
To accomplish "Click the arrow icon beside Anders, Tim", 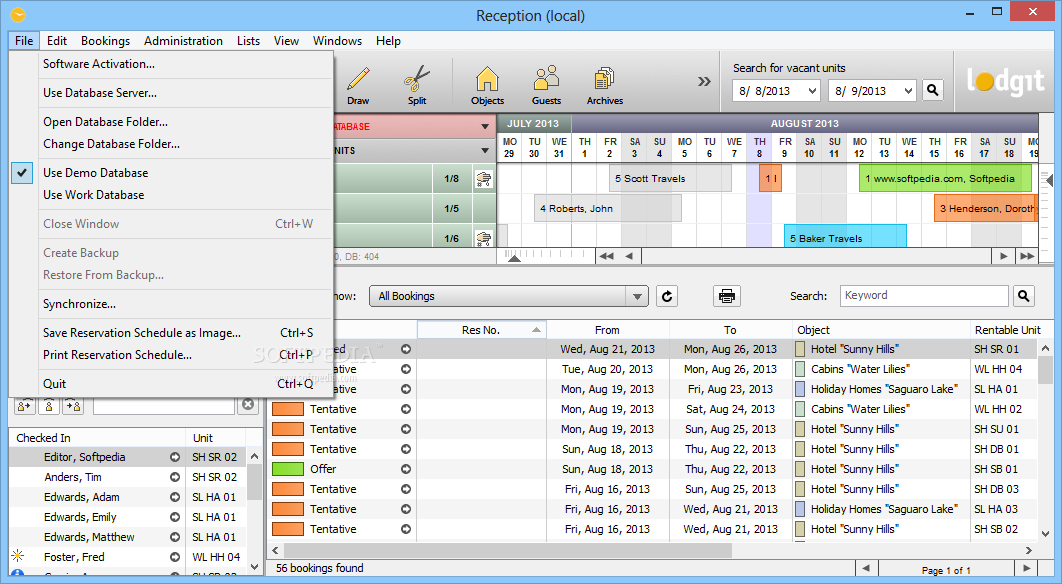I will (x=175, y=477).
